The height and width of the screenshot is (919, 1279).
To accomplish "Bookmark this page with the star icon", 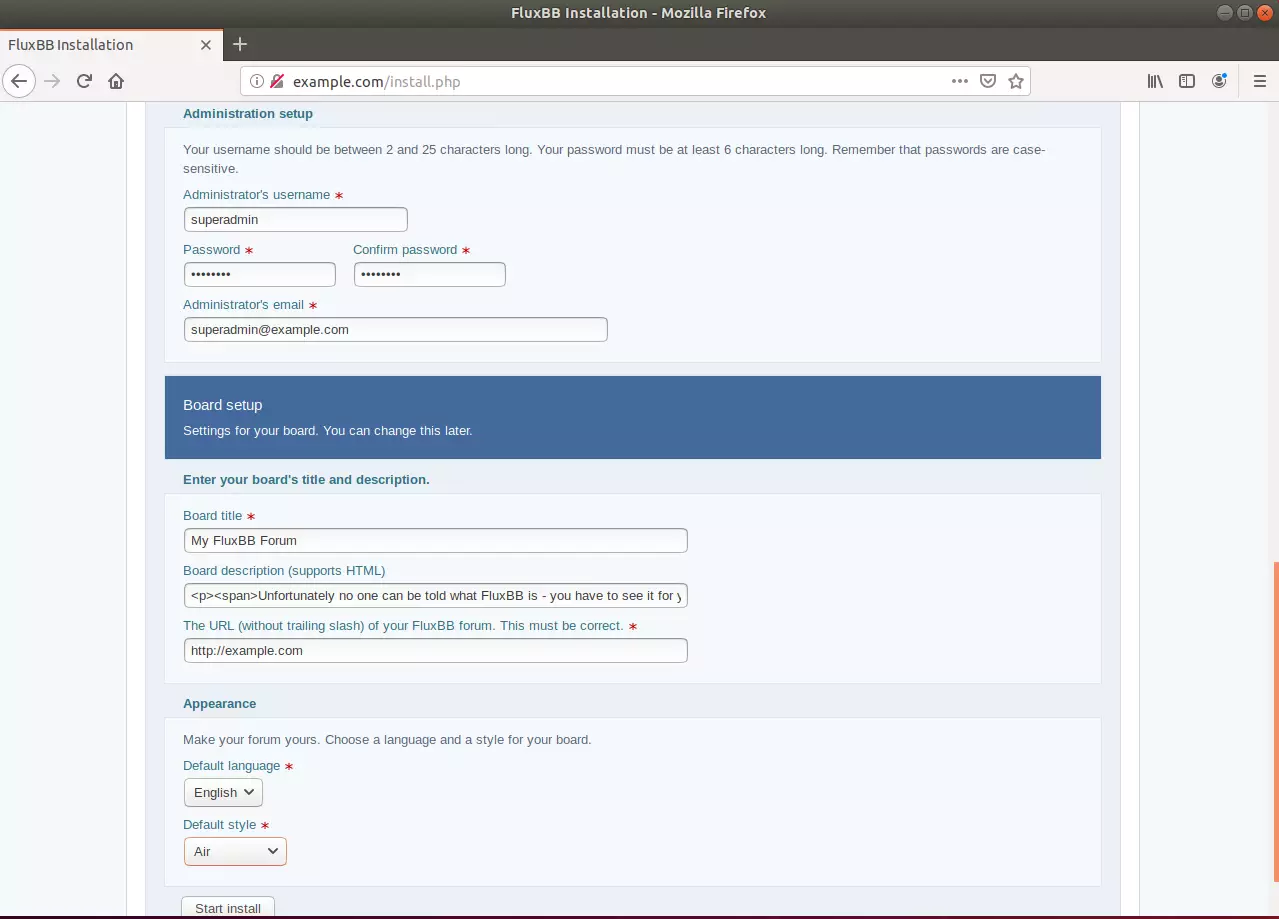I will pos(1016,82).
